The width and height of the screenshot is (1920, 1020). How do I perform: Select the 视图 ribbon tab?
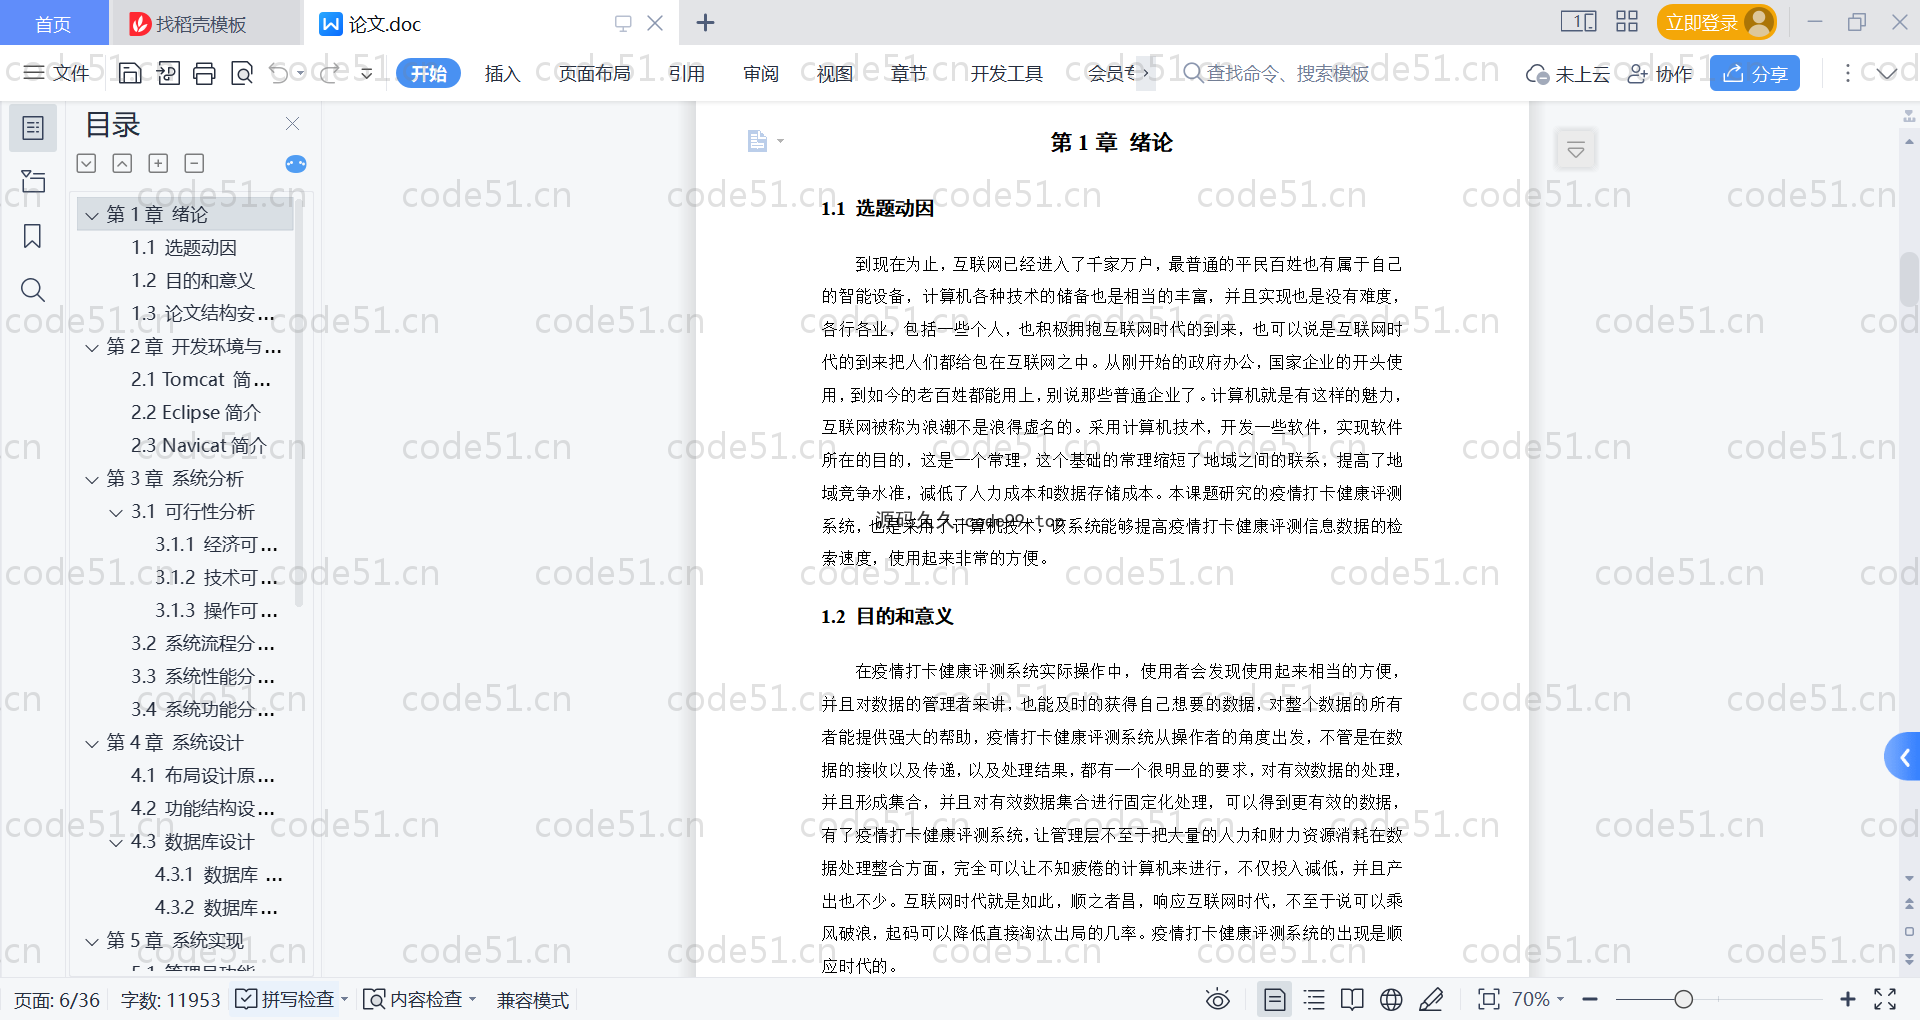[x=834, y=73]
